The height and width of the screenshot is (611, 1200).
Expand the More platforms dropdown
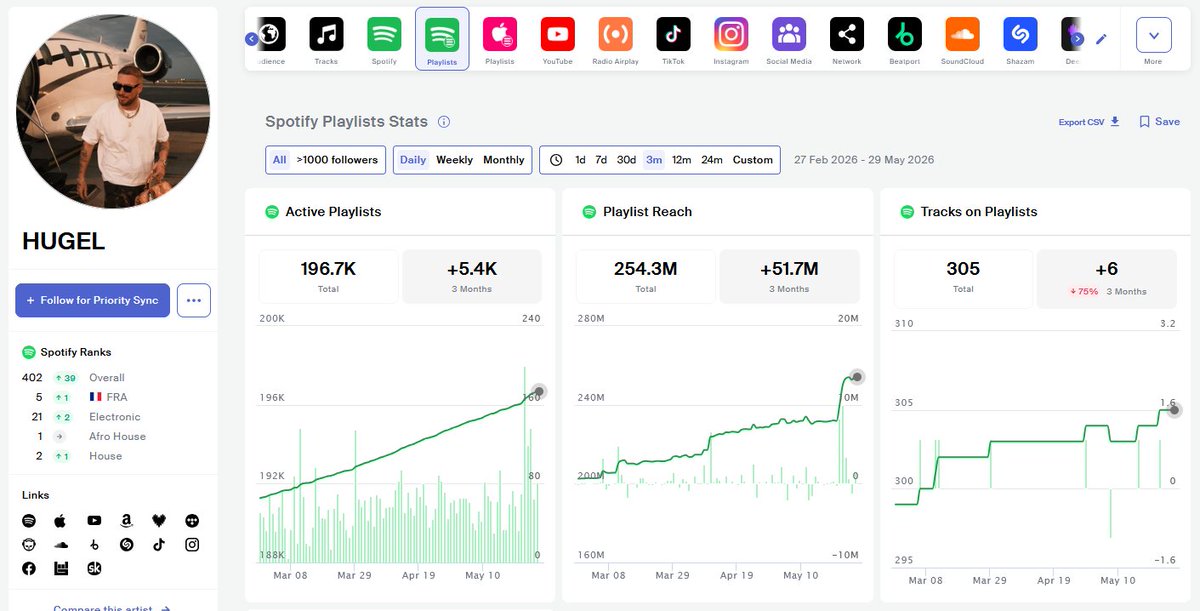point(1153,35)
